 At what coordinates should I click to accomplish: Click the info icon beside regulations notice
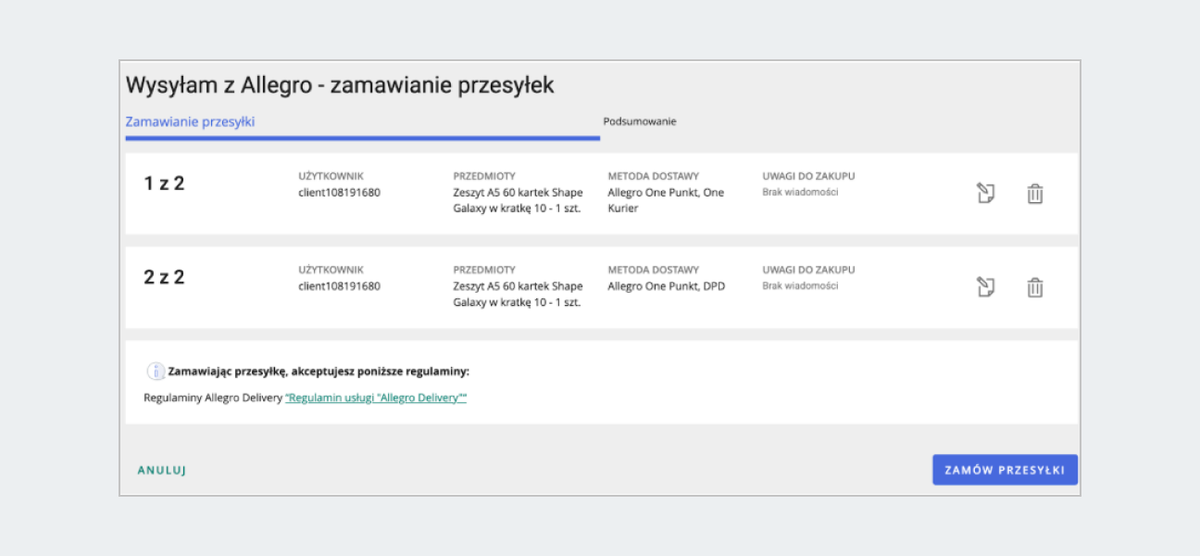pos(156,371)
